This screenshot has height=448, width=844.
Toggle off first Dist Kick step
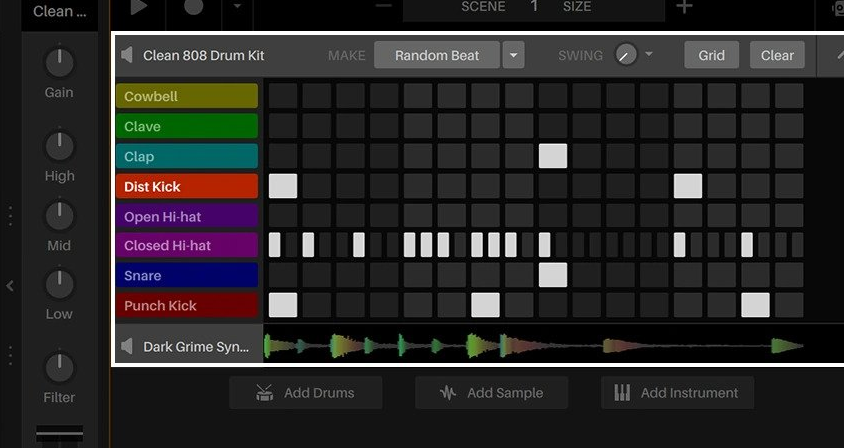tap(283, 186)
